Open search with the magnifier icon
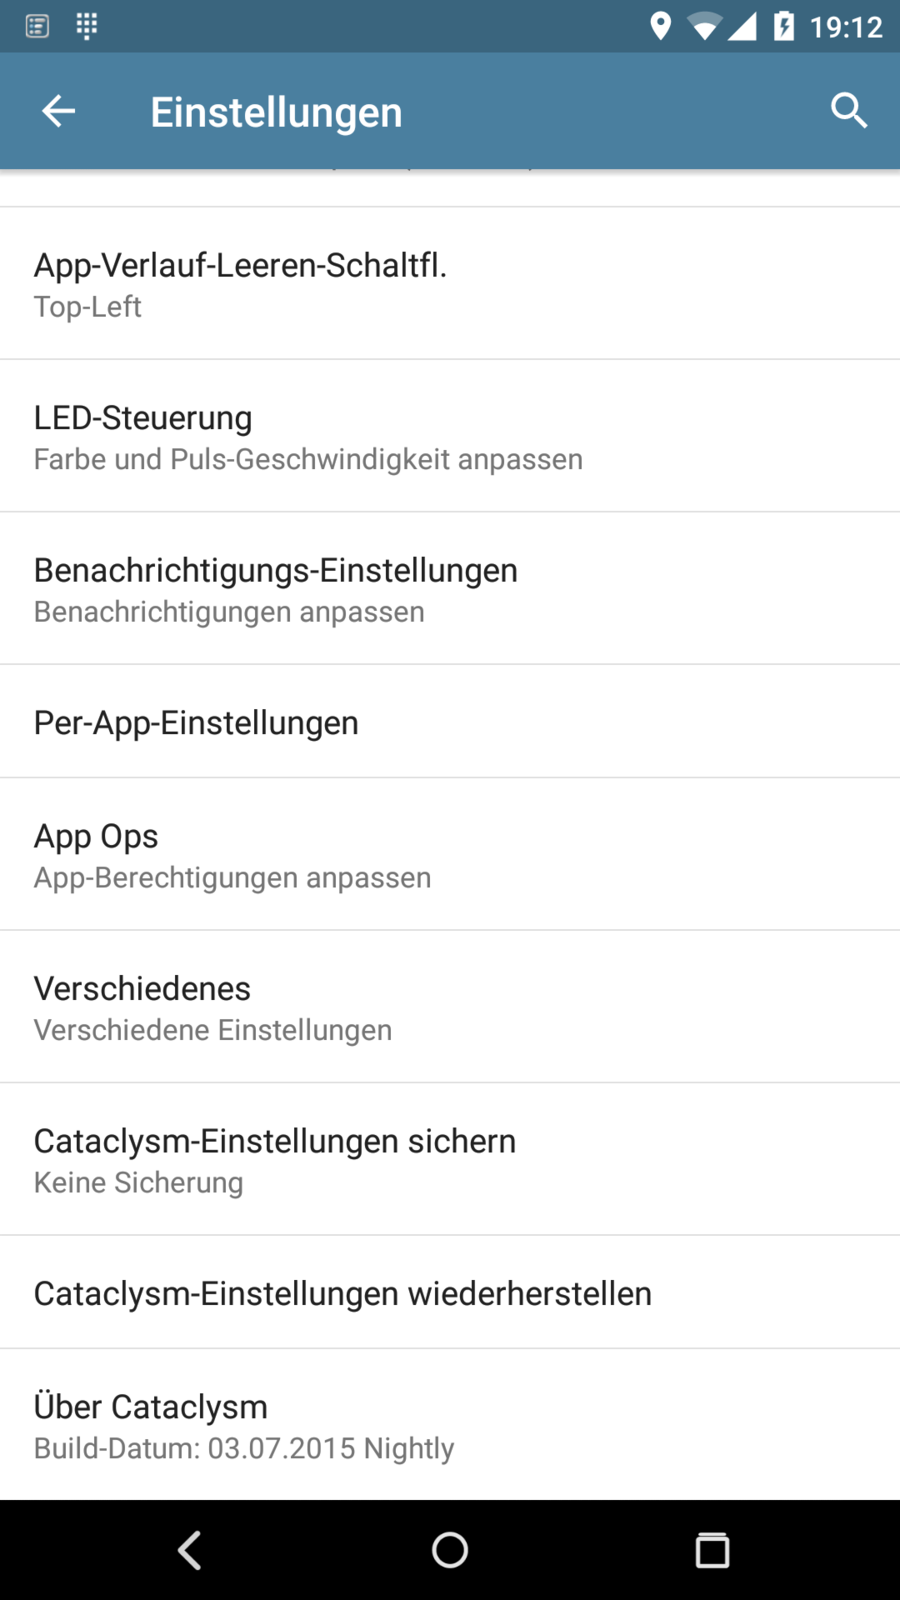 (x=848, y=111)
